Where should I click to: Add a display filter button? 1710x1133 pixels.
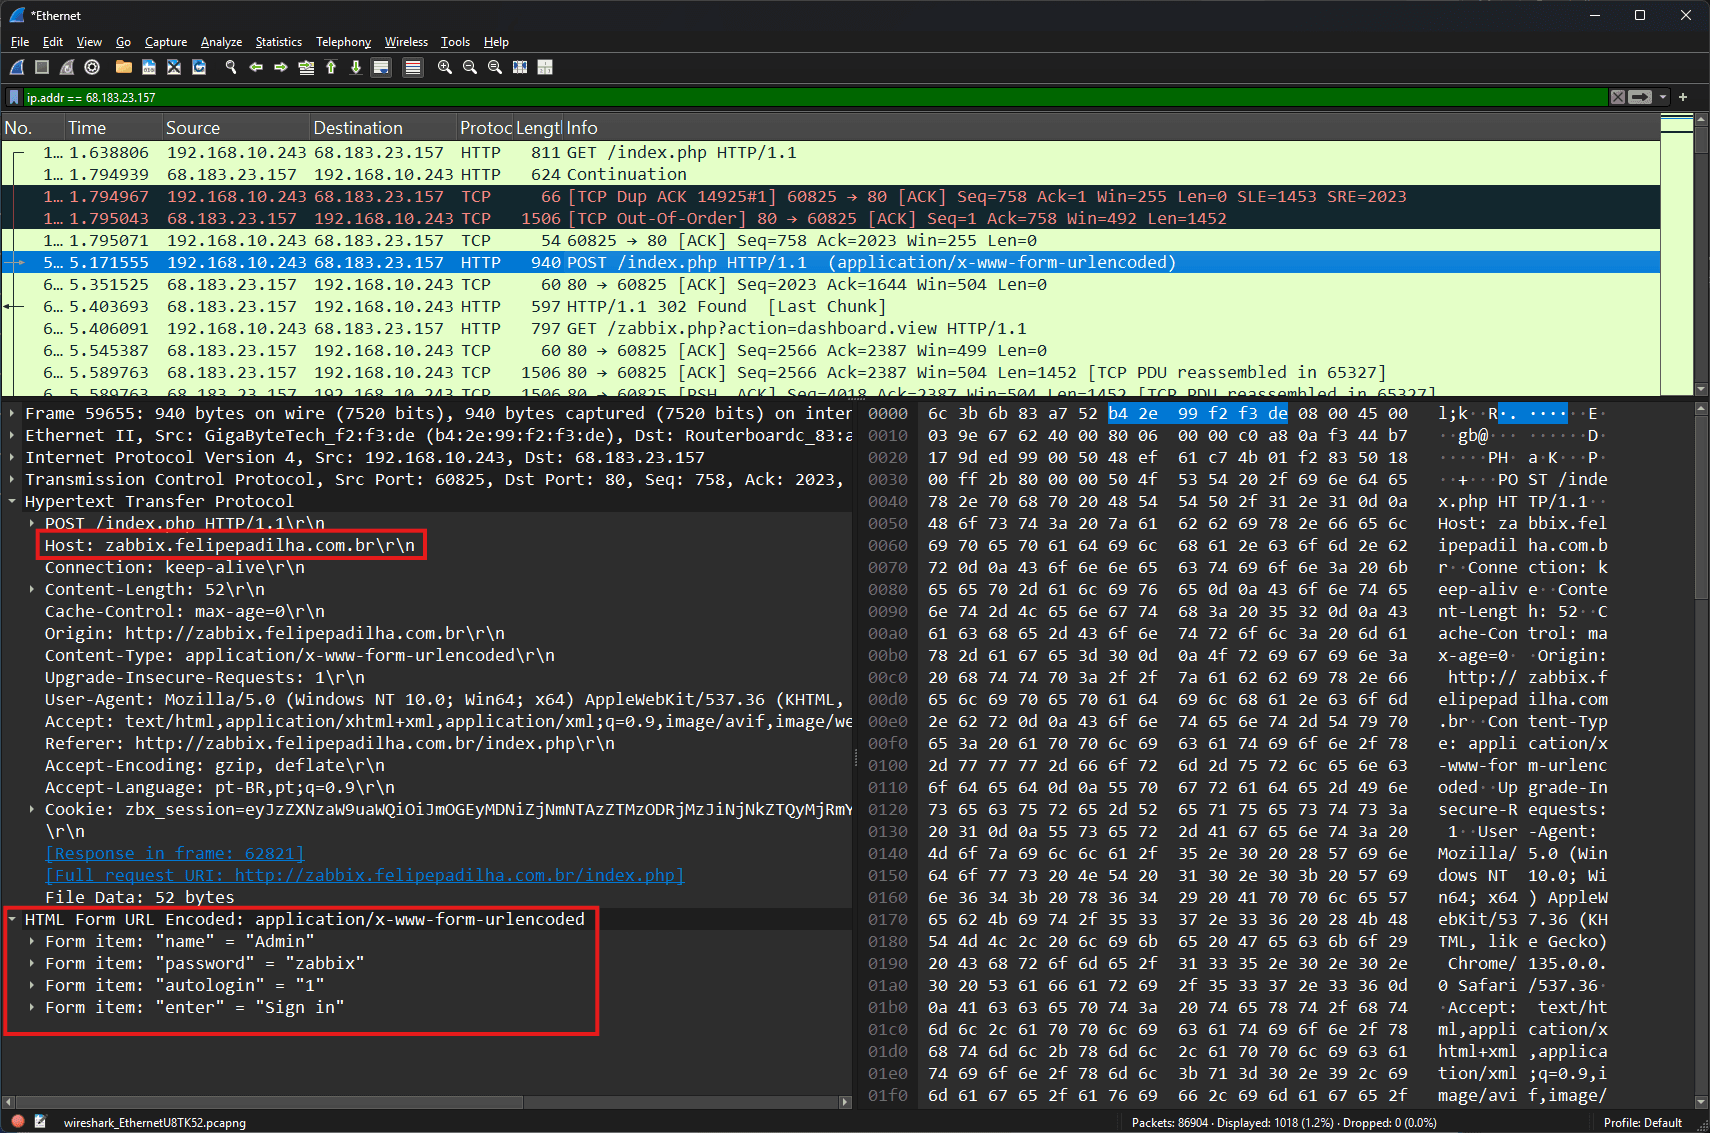[1683, 97]
